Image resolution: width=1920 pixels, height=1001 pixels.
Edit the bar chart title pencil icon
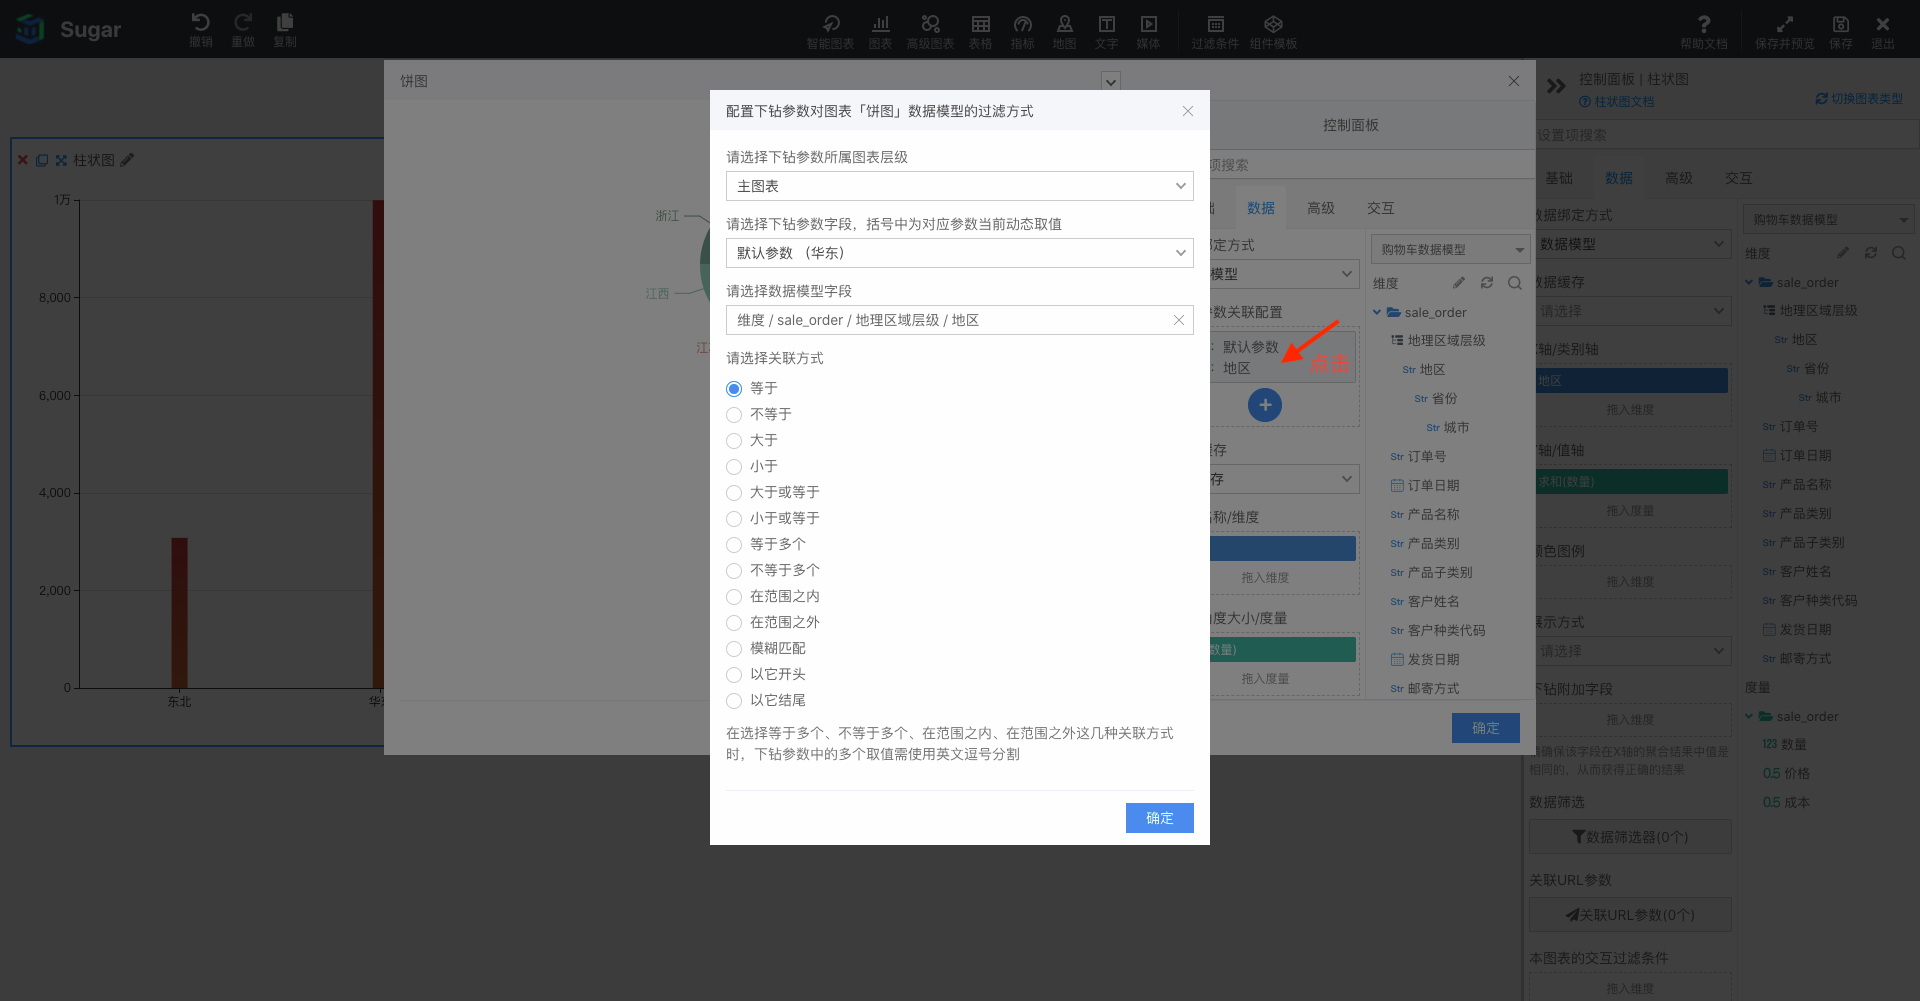coord(127,160)
